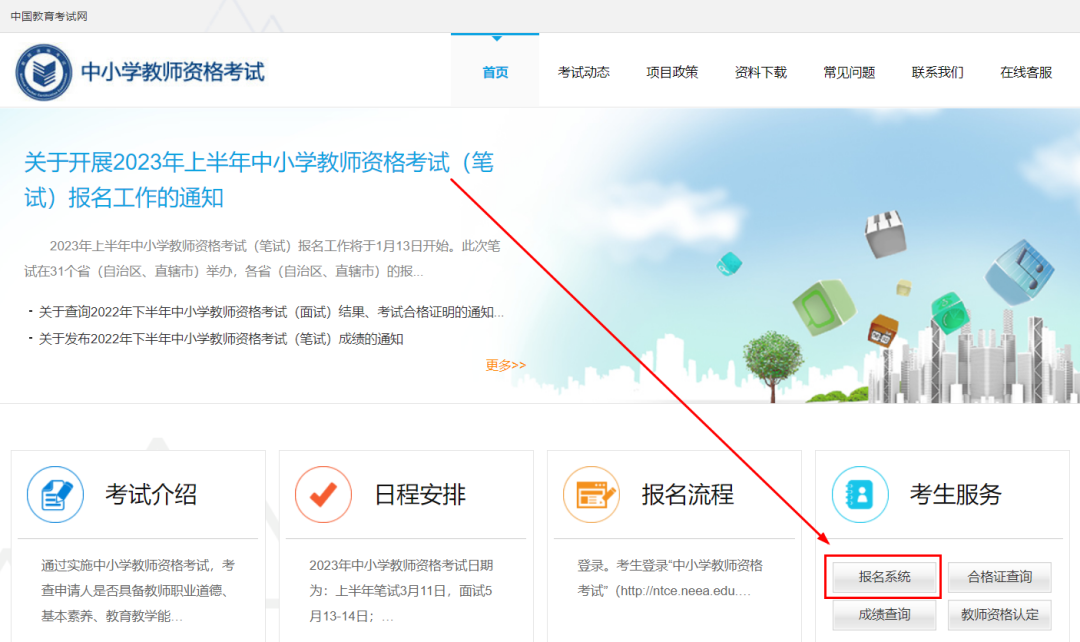Click the 考生服务 heading
The image size is (1080, 642).
coord(955,495)
